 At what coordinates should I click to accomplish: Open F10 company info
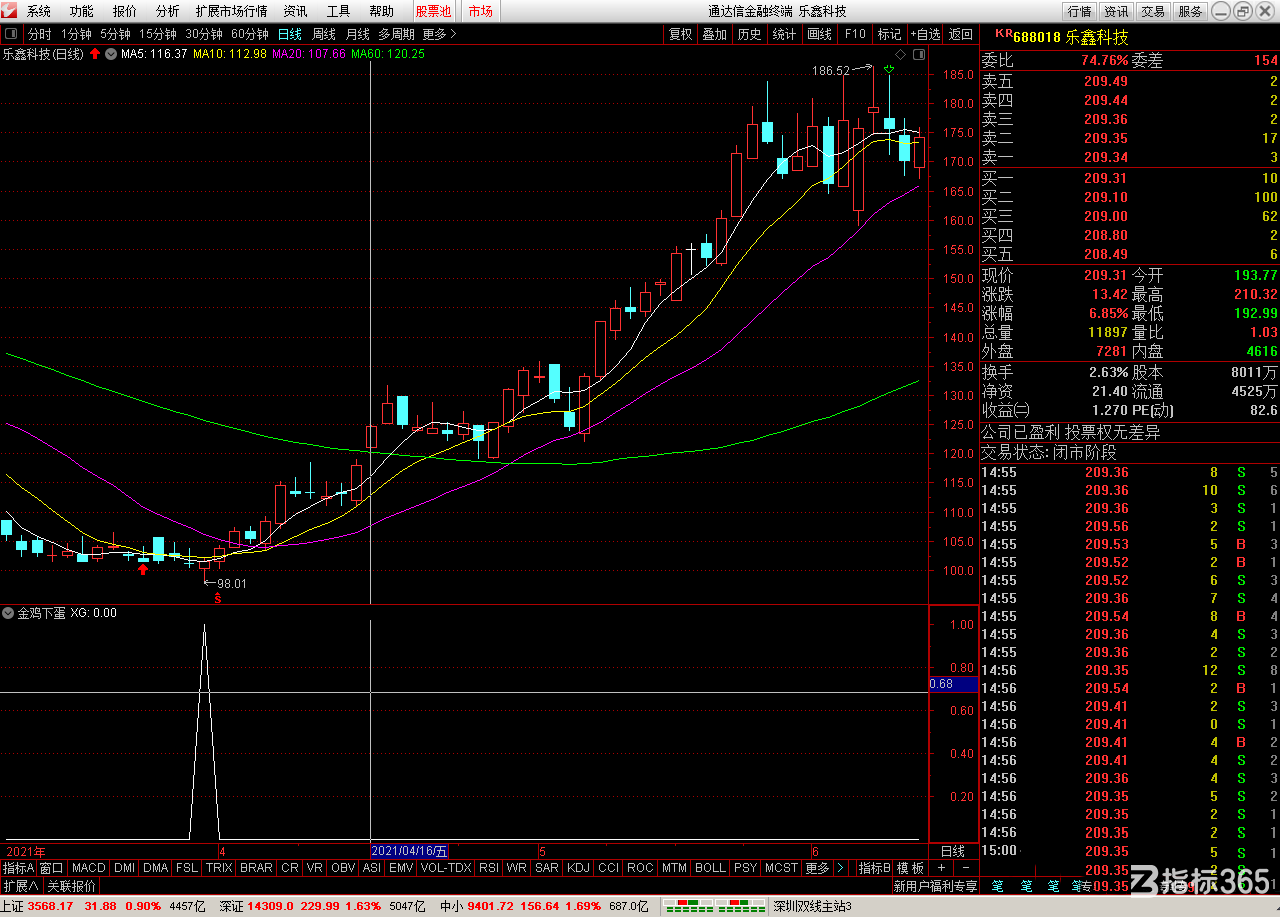pos(855,34)
